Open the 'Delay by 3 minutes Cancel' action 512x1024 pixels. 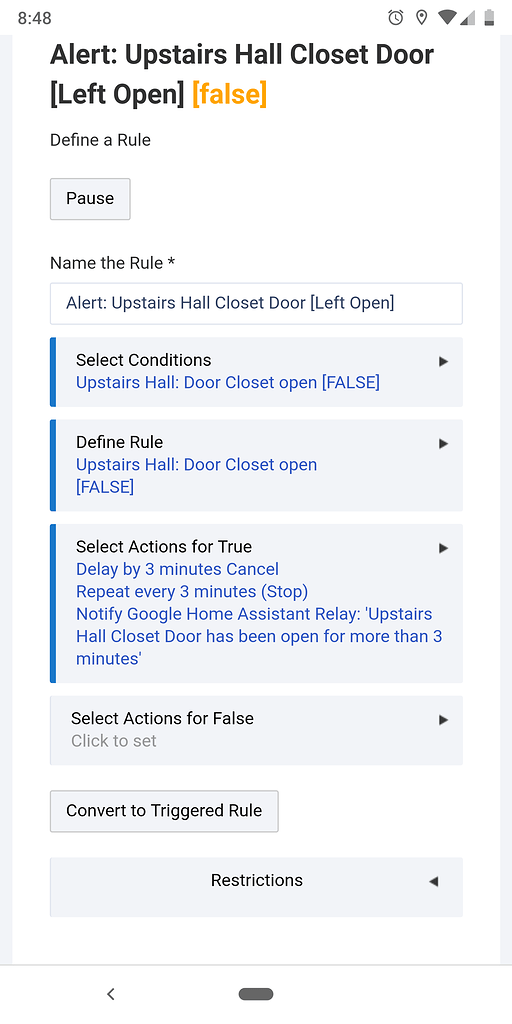pos(178,569)
